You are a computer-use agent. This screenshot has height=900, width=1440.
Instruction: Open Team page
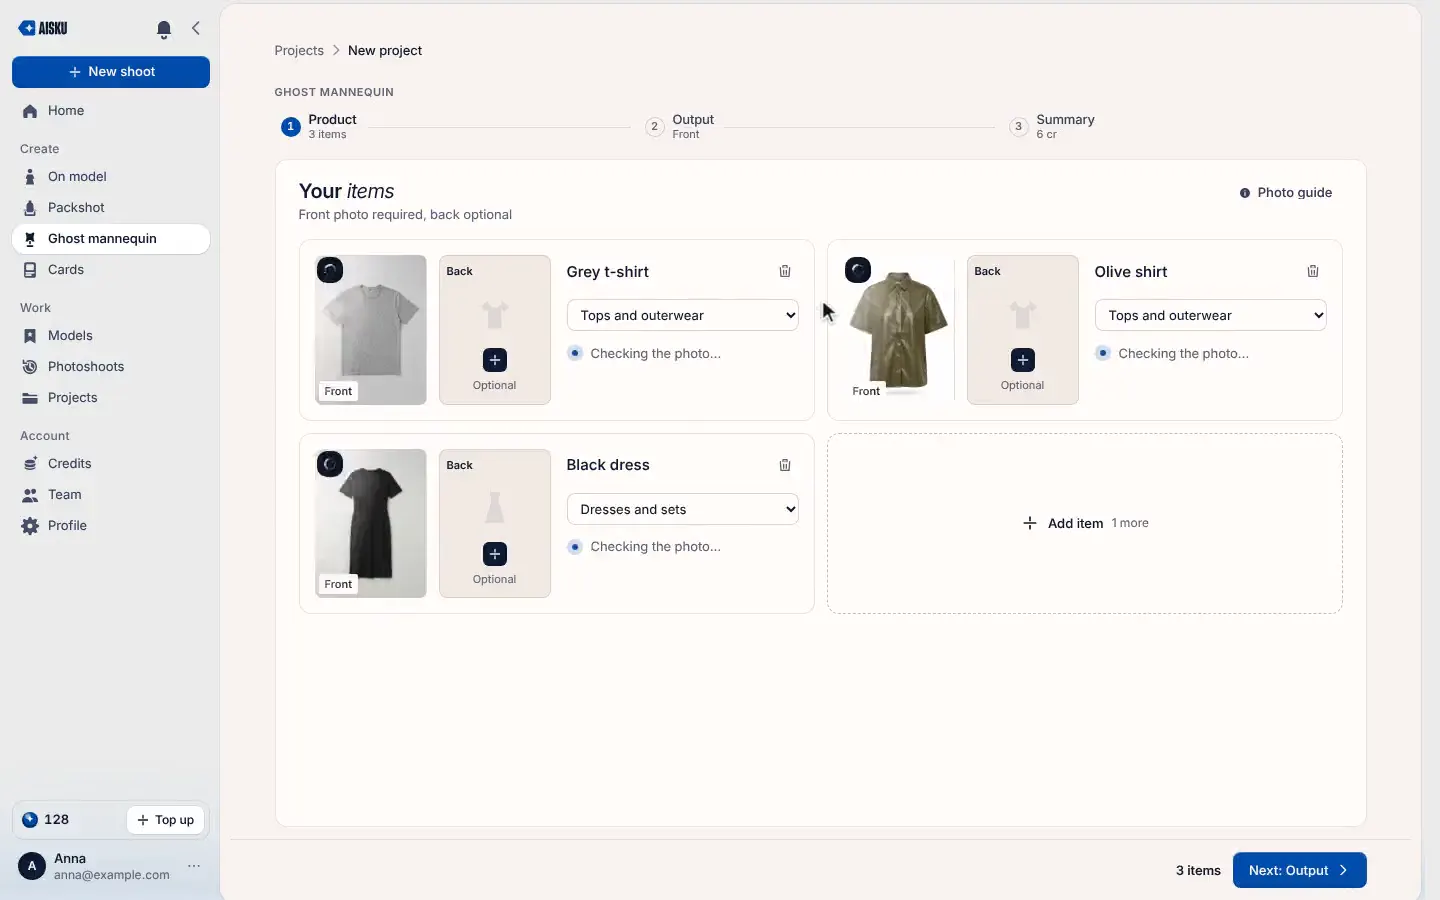(x=111, y=495)
